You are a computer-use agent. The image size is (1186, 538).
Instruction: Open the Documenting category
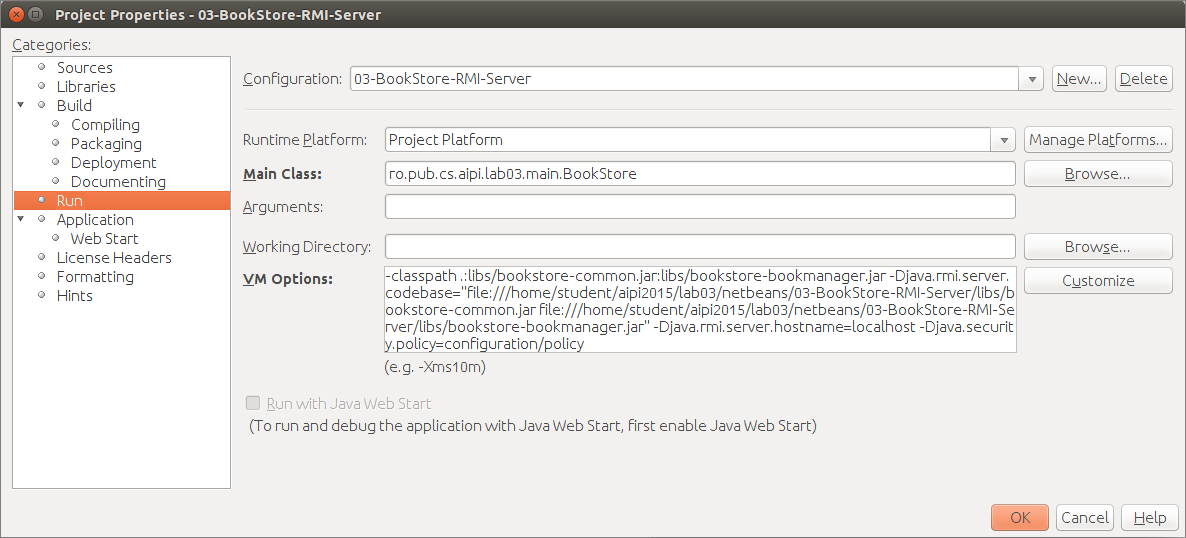[x=118, y=182]
